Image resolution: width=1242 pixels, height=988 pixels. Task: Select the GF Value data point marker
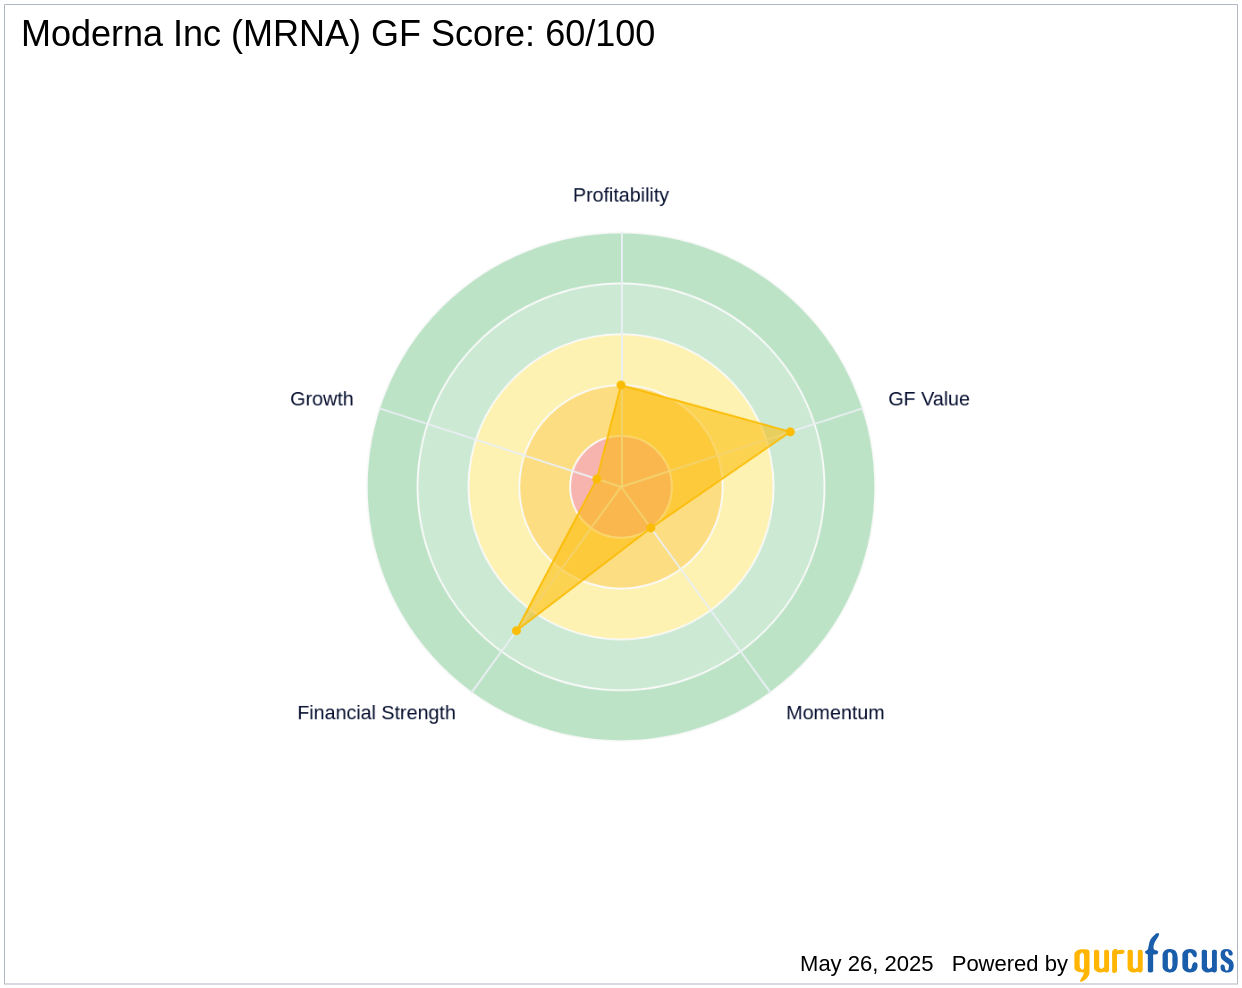coord(790,432)
